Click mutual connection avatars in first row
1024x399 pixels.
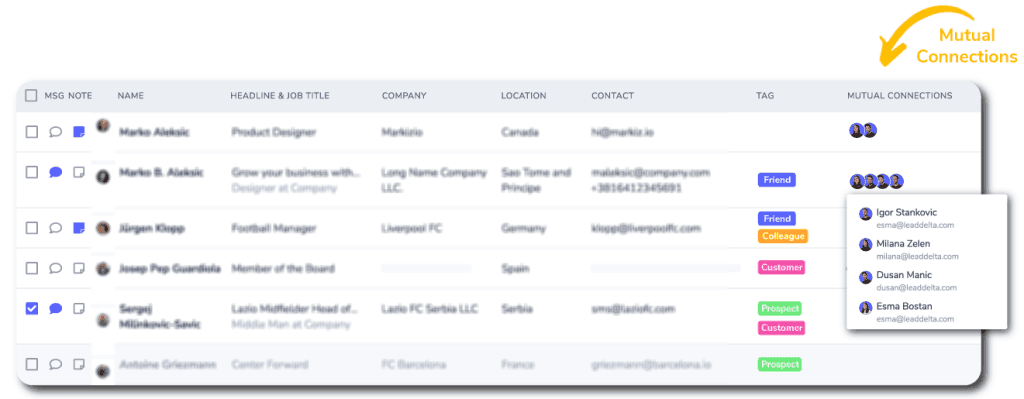[863, 130]
